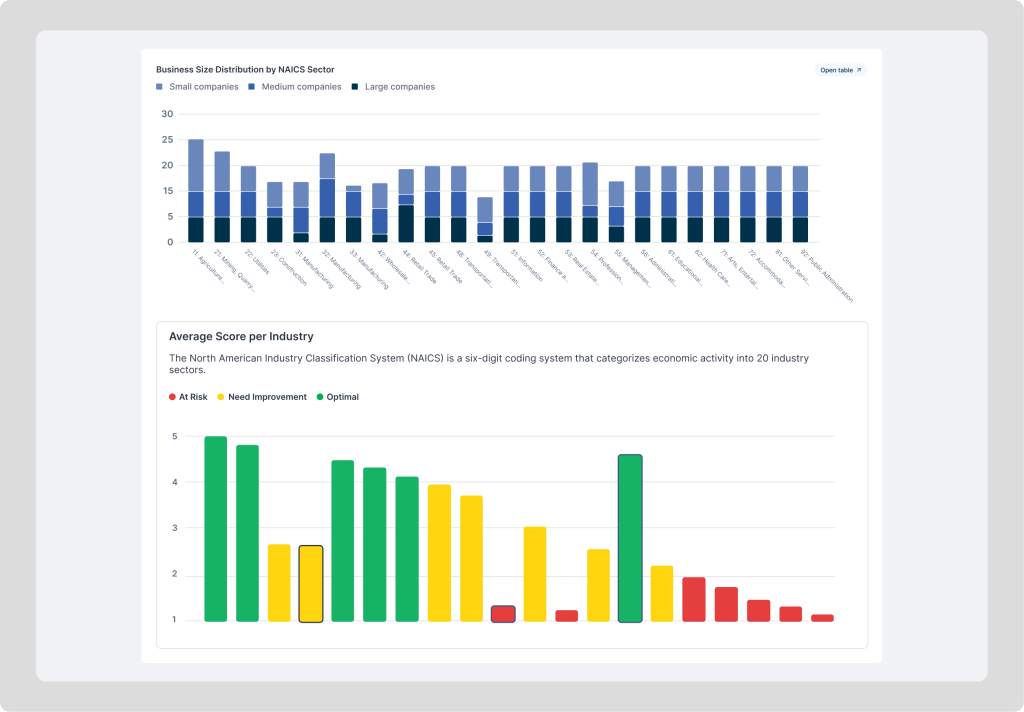Screen dimensions: 1024x712
Task: Select the 92 Public Administration stacked bar
Action: (x=800, y=204)
